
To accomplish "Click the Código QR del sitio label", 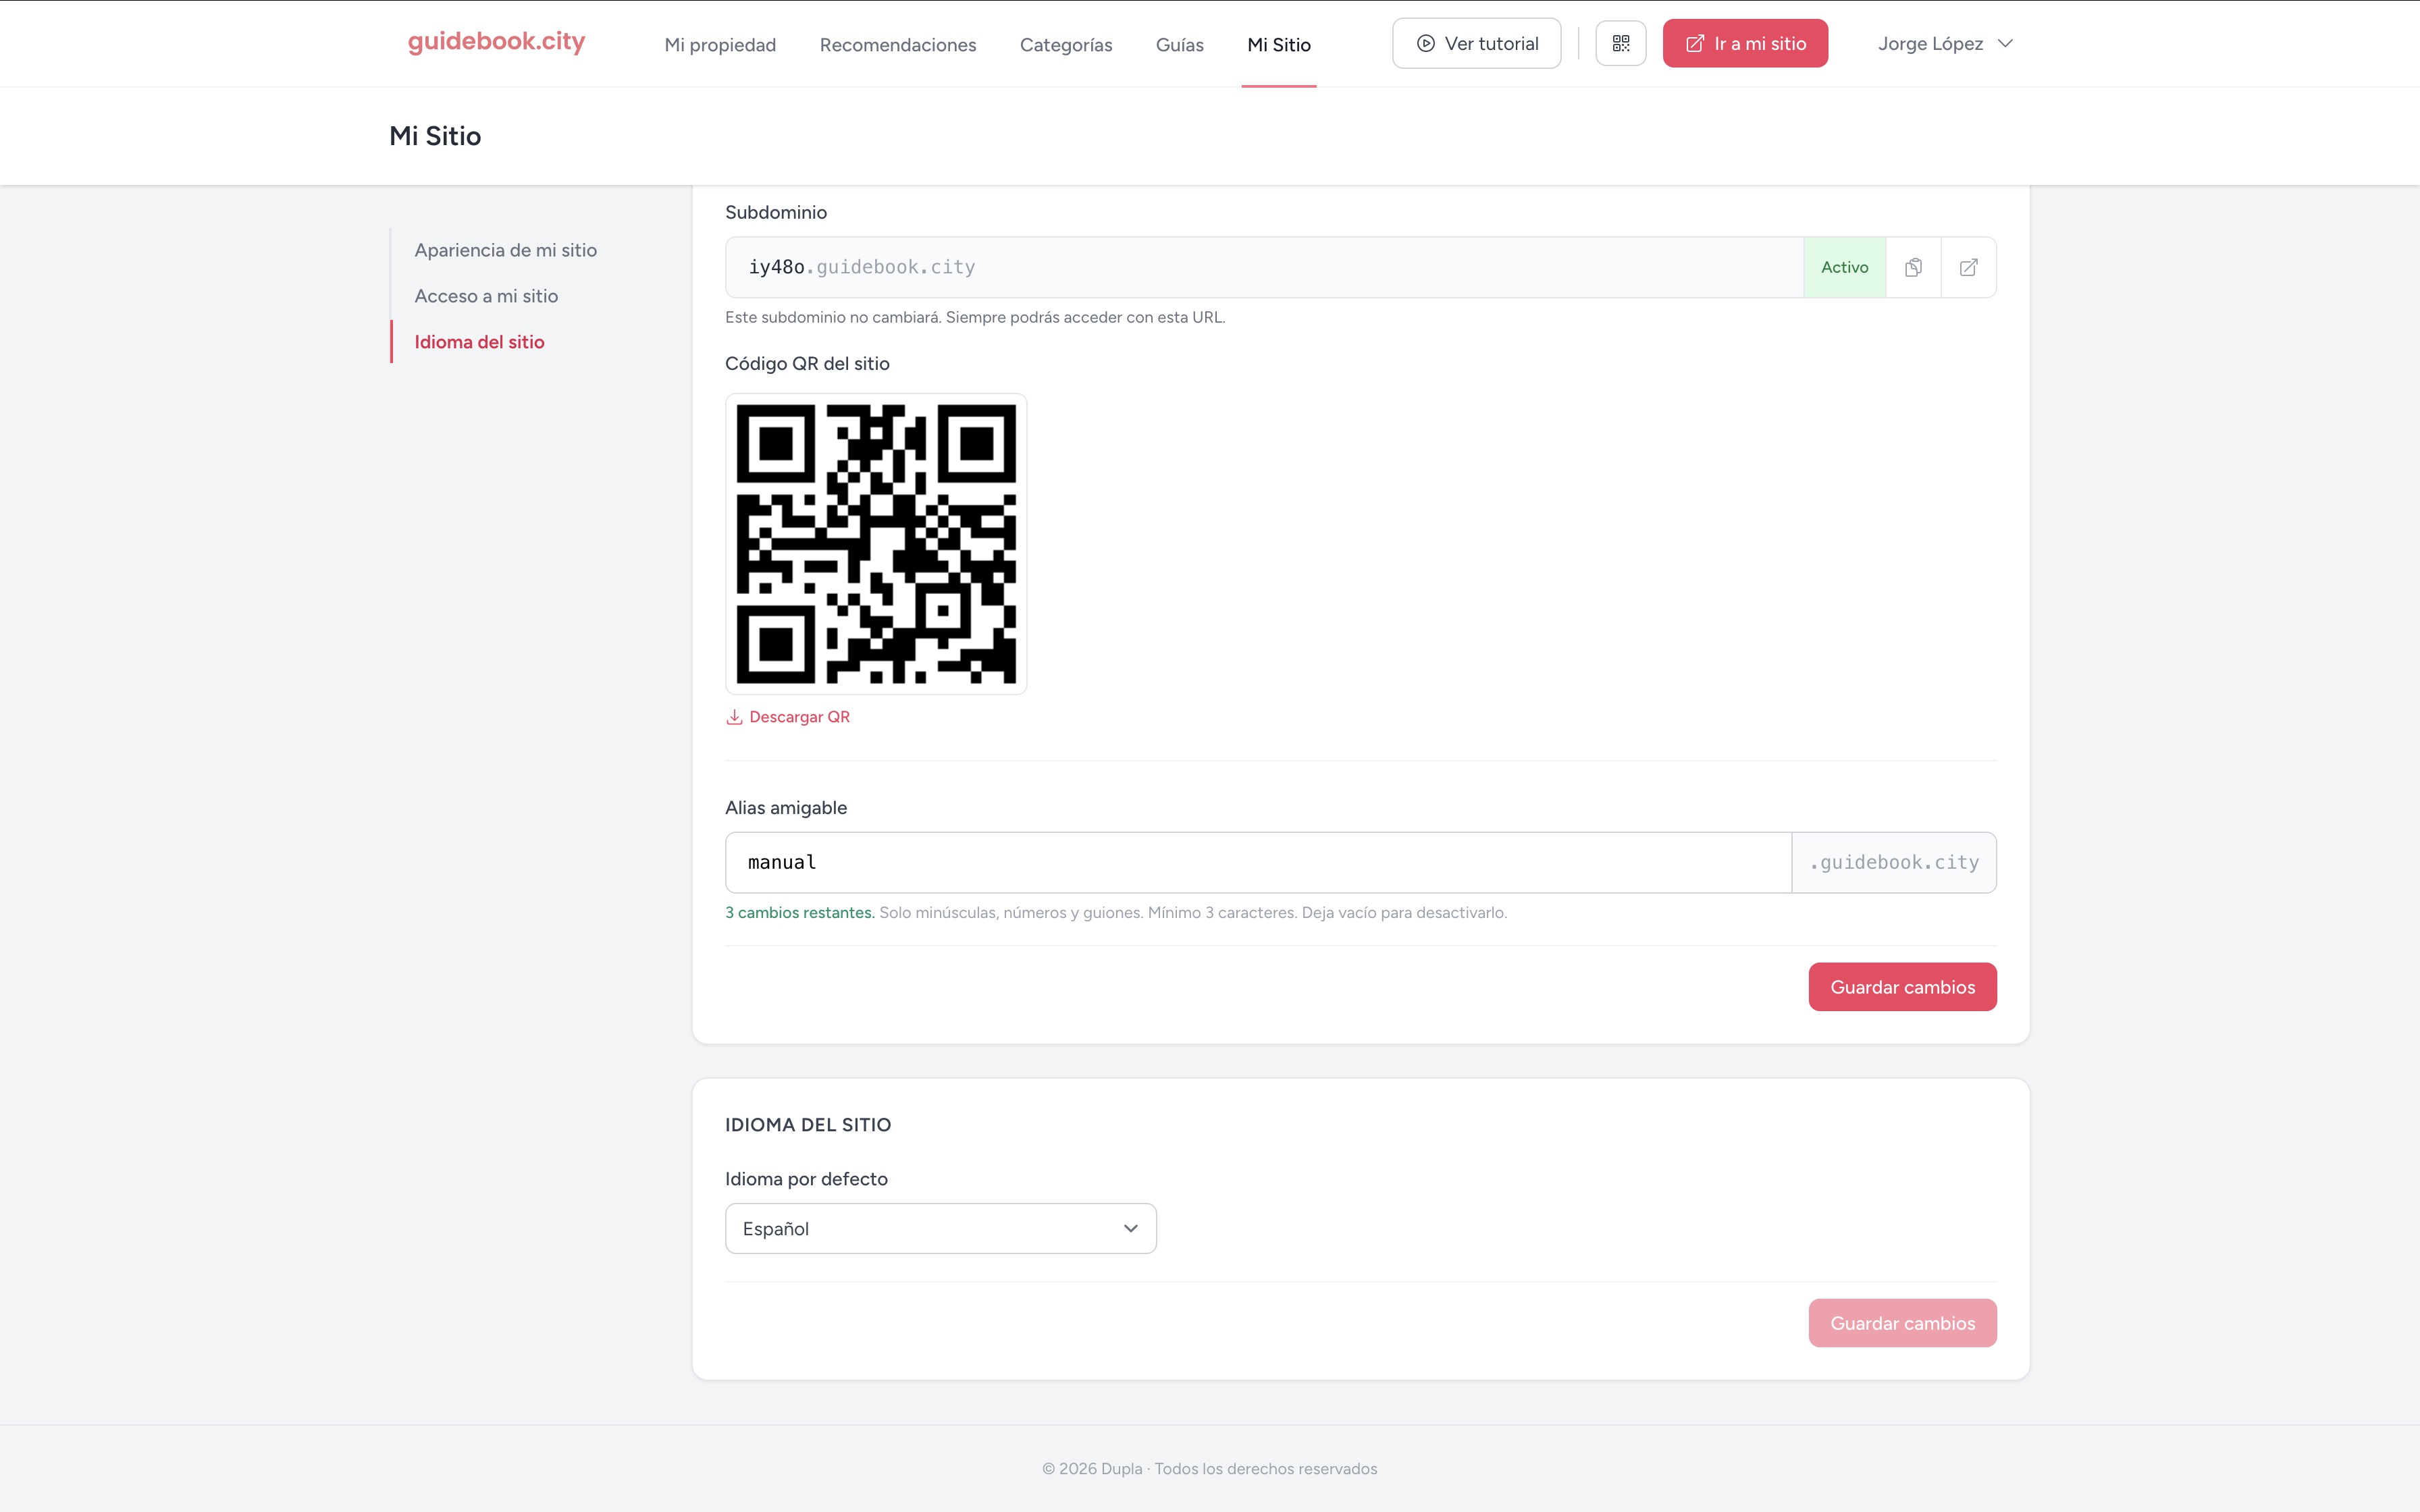I will click(807, 363).
